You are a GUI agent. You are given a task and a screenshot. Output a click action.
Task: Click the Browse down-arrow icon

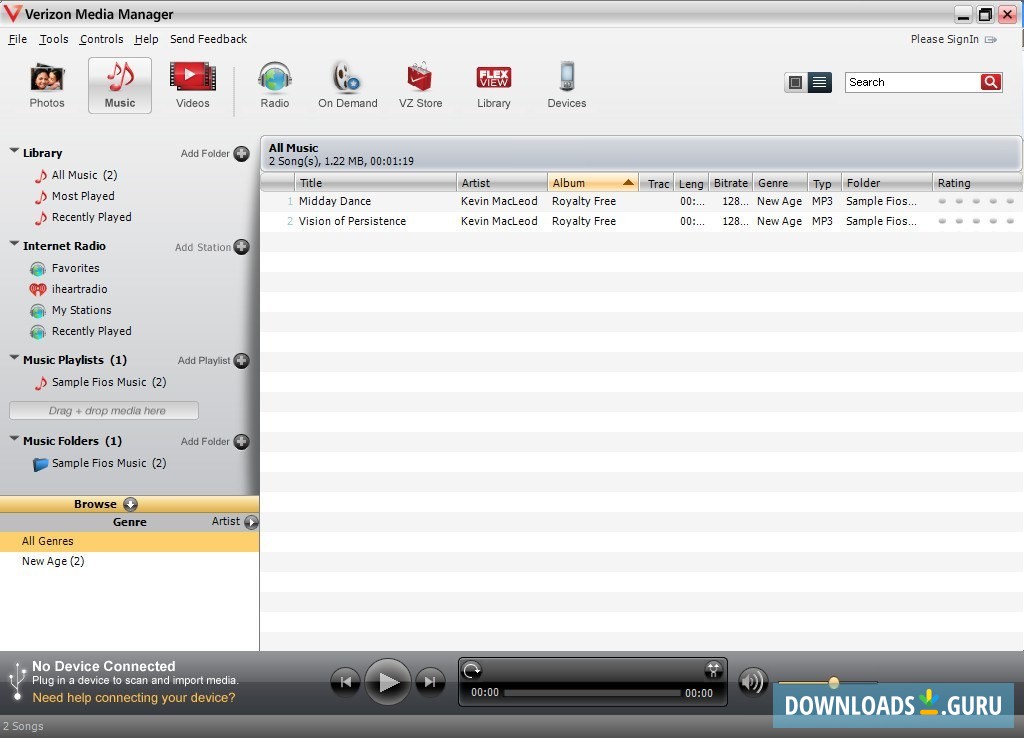pyautogui.click(x=131, y=504)
